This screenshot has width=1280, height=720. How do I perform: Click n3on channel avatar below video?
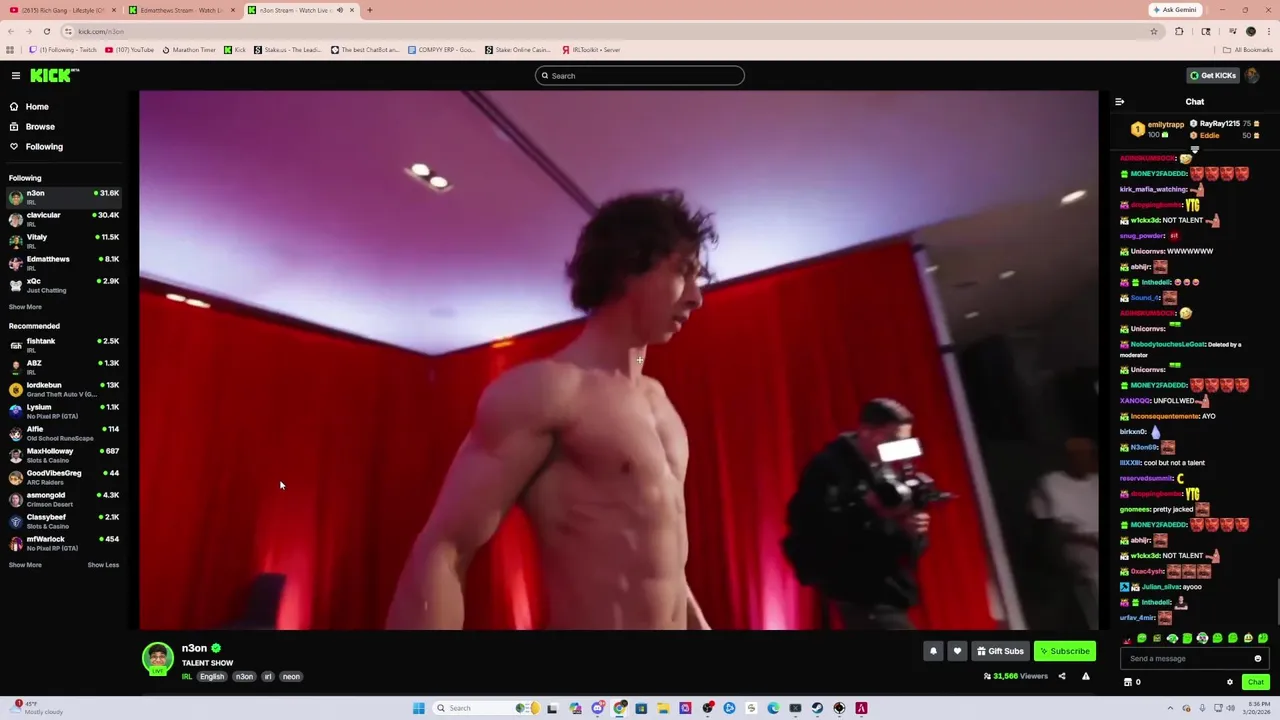pyautogui.click(x=157, y=658)
